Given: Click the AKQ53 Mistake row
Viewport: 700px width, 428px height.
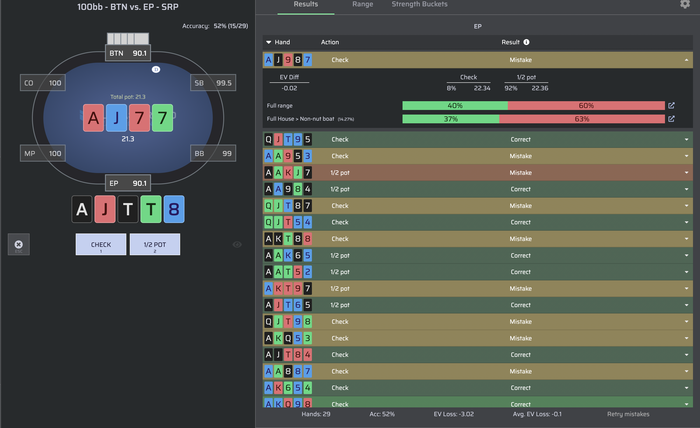Looking at the screenshot, I should [x=478, y=338].
